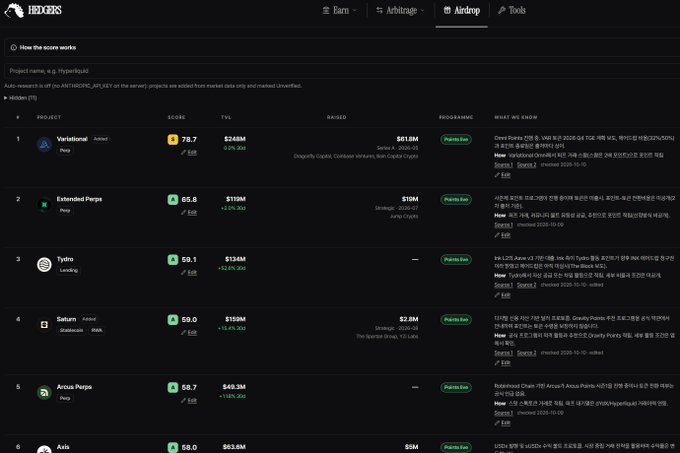This screenshot has height=453, width=680.
Task: Open the Arbitrage dropdown menu
Action: point(400,10)
